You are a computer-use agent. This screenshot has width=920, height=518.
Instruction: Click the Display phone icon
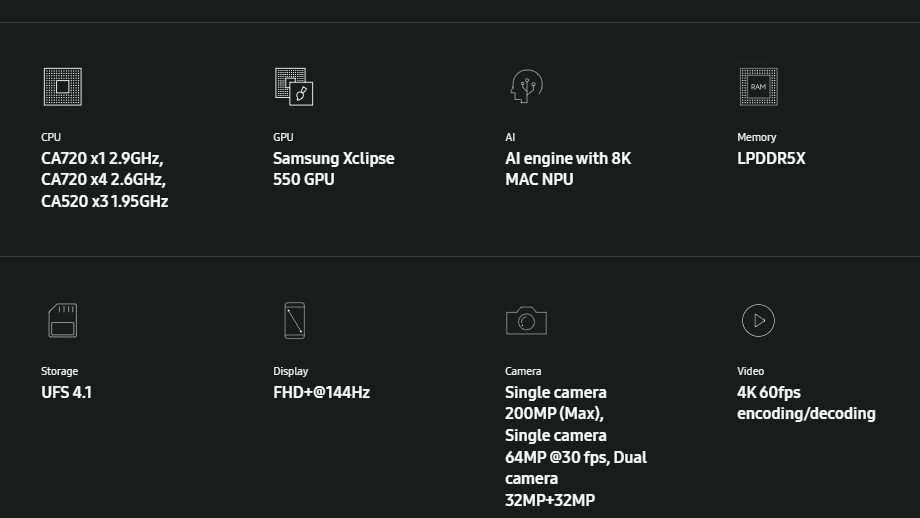[x=294, y=320]
